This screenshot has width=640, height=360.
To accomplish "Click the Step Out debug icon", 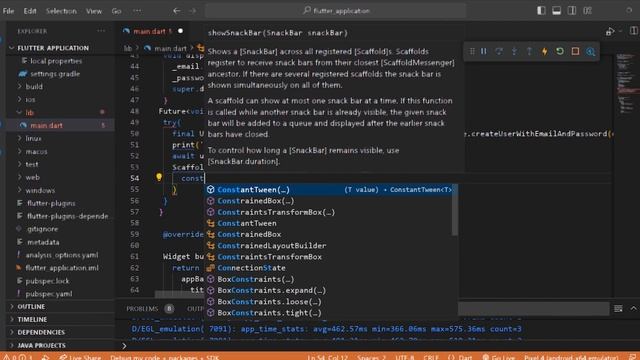I will click(529, 51).
